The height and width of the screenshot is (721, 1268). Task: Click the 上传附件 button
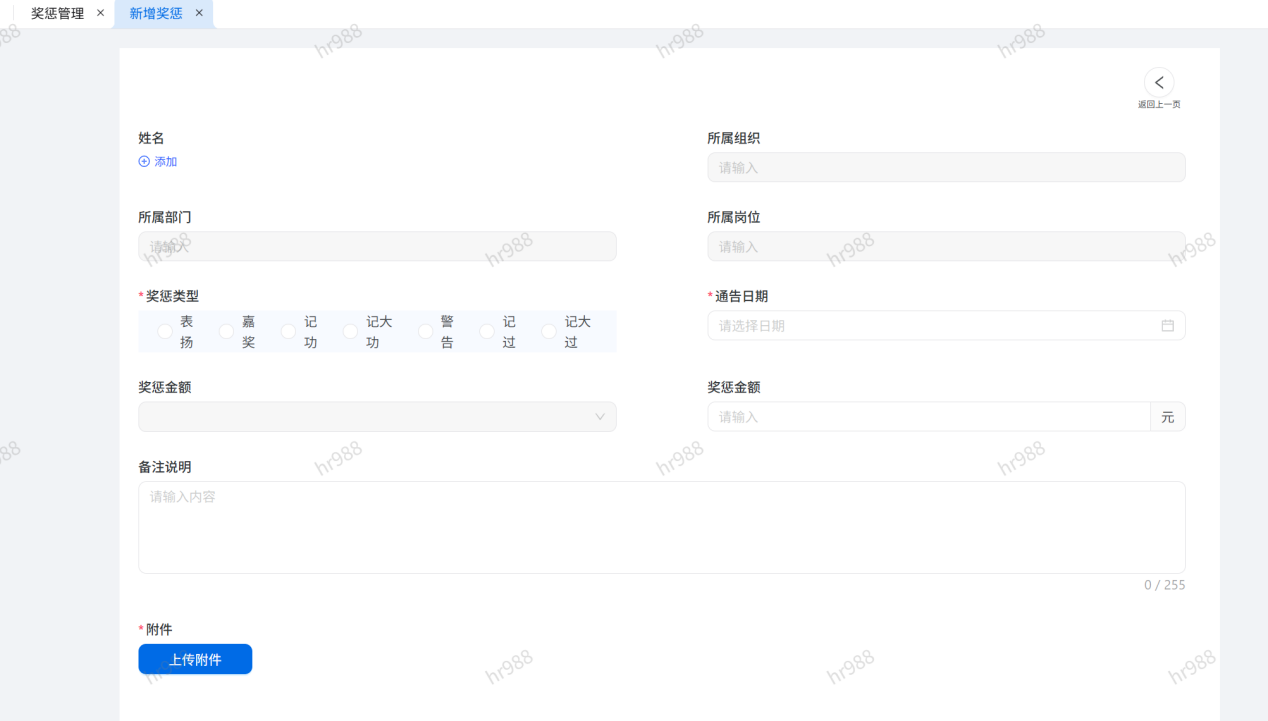tap(195, 659)
